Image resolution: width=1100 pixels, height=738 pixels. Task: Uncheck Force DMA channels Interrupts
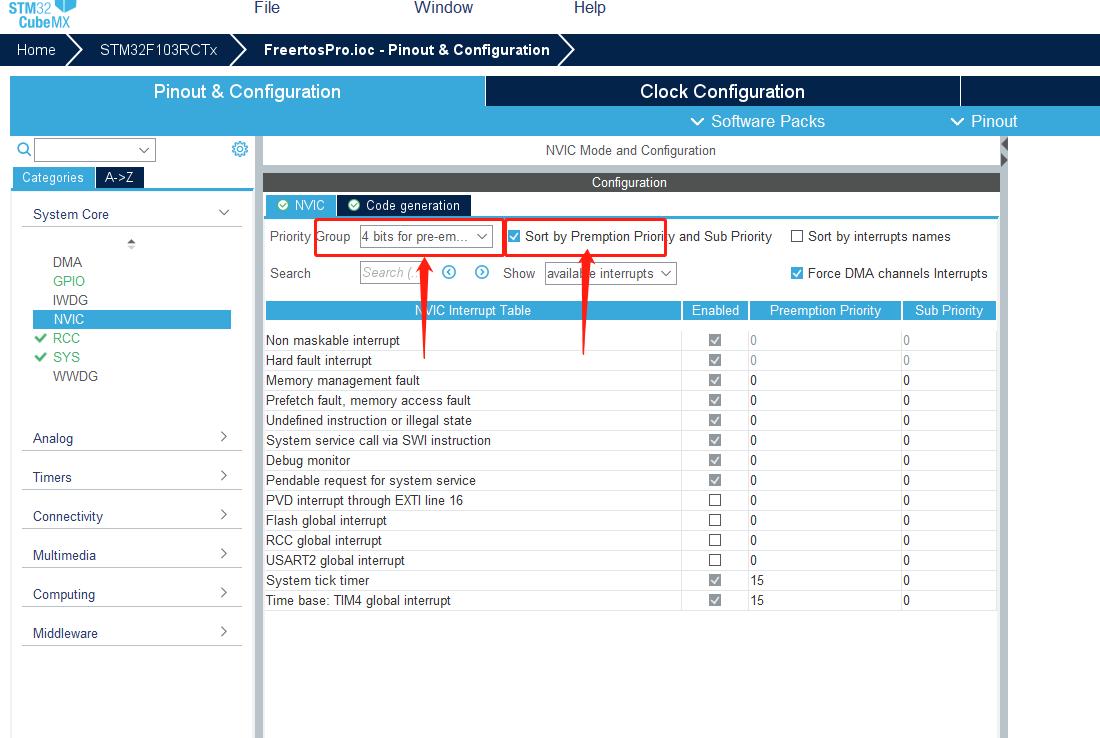click(x=797, y=273)
